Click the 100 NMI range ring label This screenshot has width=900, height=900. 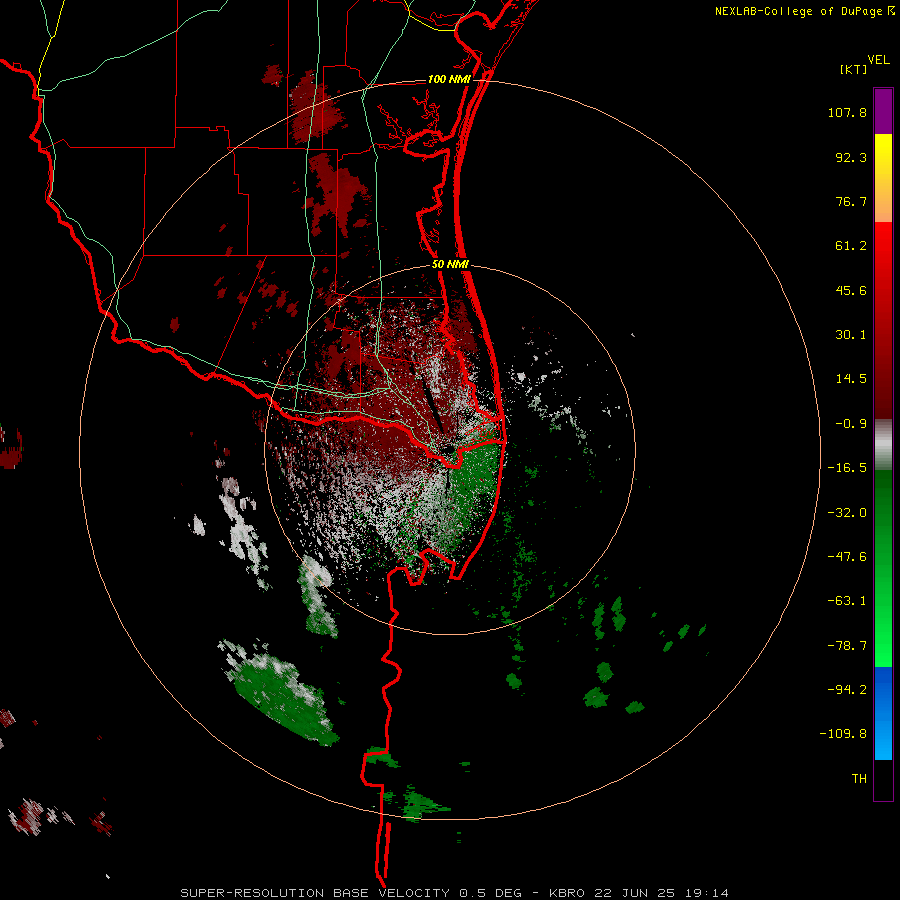coord(449,79)
